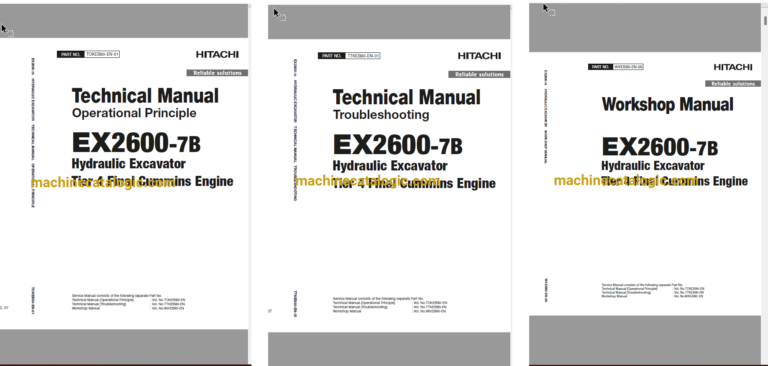Image resolution: width=768 pixels, height=366 pixels.
Task: Click the vertical scrollbar thumb at far right
Action: click(766, 20)
